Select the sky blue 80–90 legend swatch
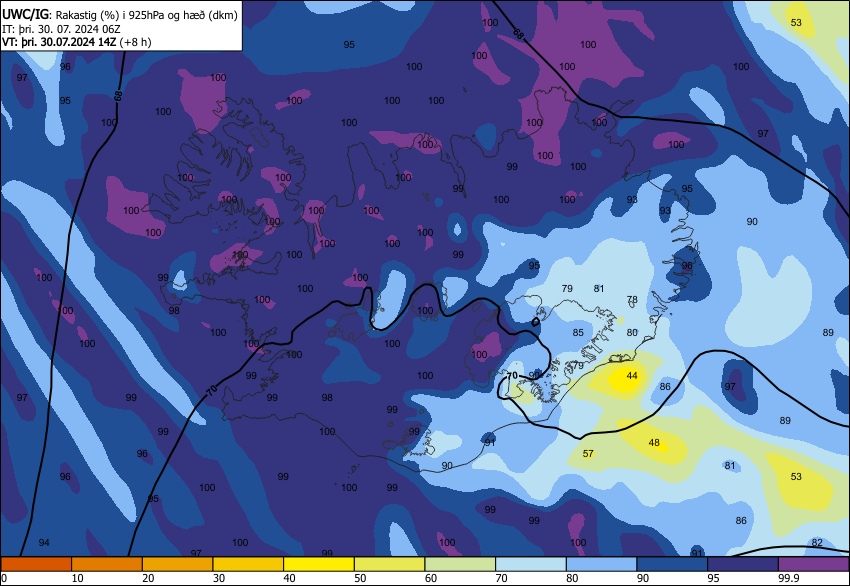This screenshot has width=850, height=586. (602, 564)
